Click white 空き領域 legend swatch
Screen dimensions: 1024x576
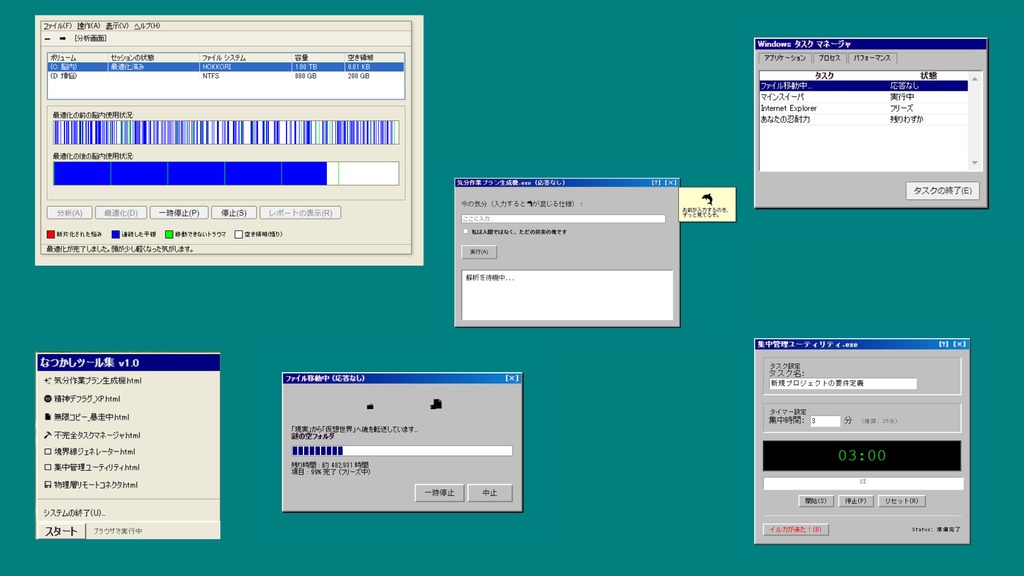coord(238,234)
